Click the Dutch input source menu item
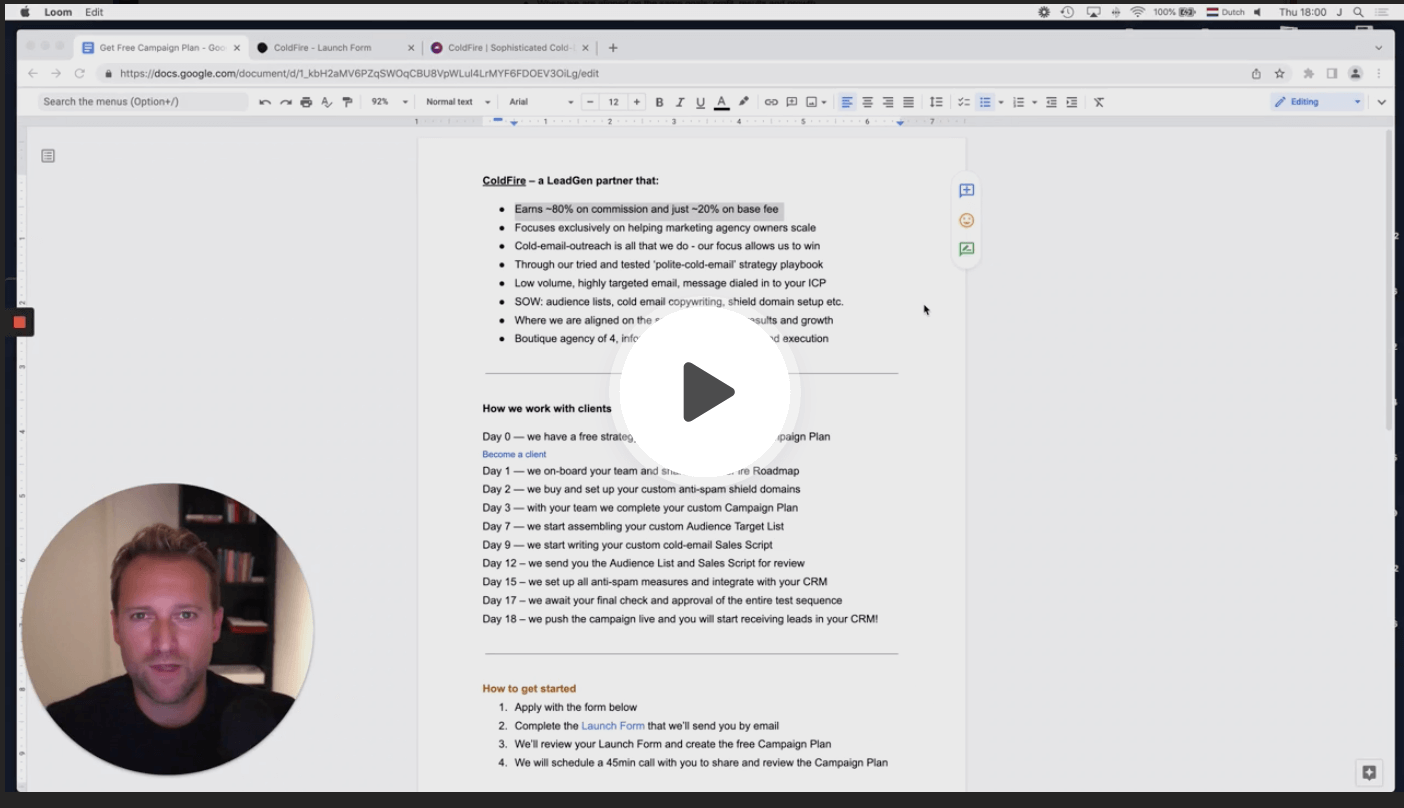The image size is (1404, 808). [x=1225, y=12]
